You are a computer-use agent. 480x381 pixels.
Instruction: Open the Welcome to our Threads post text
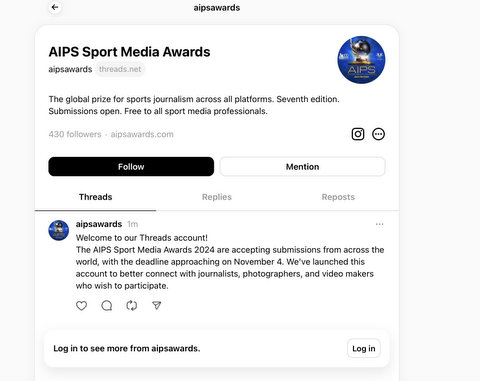230,262
